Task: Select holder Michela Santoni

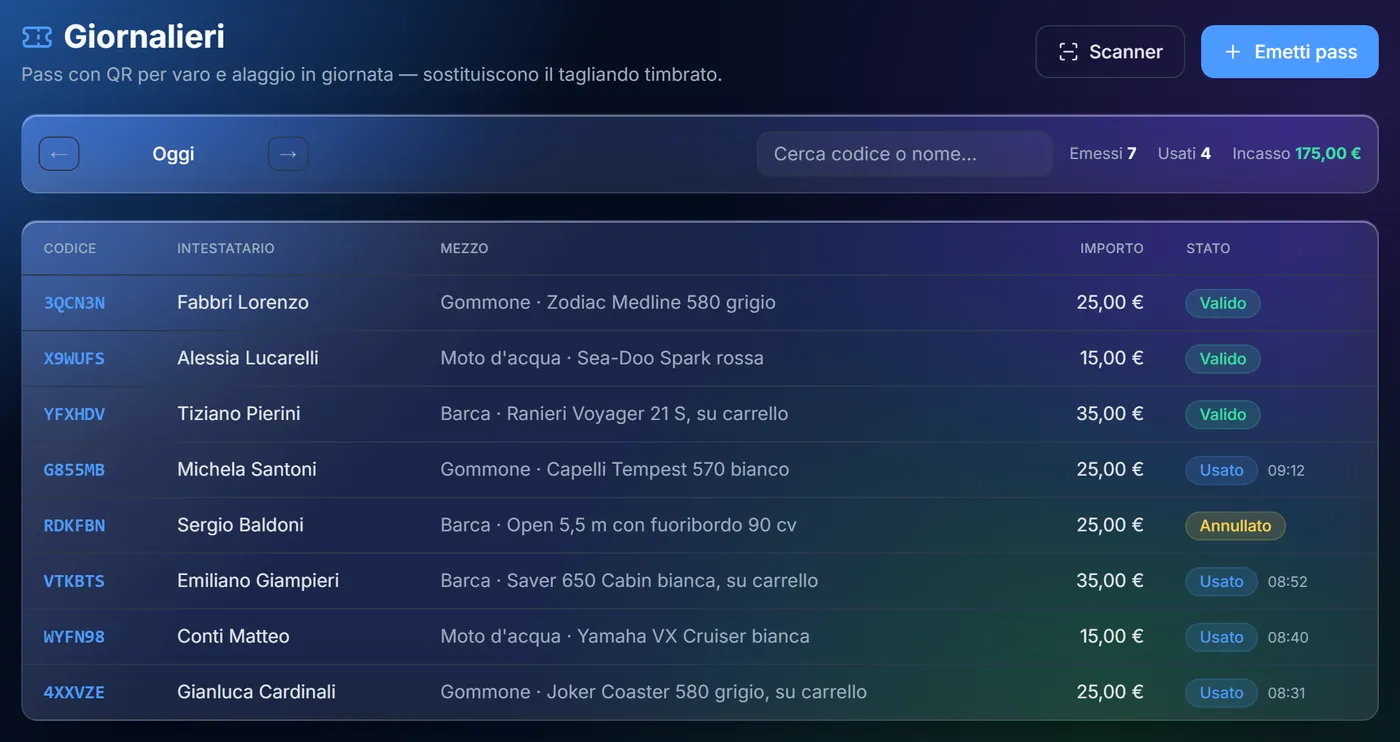Action: click(247, 469)
